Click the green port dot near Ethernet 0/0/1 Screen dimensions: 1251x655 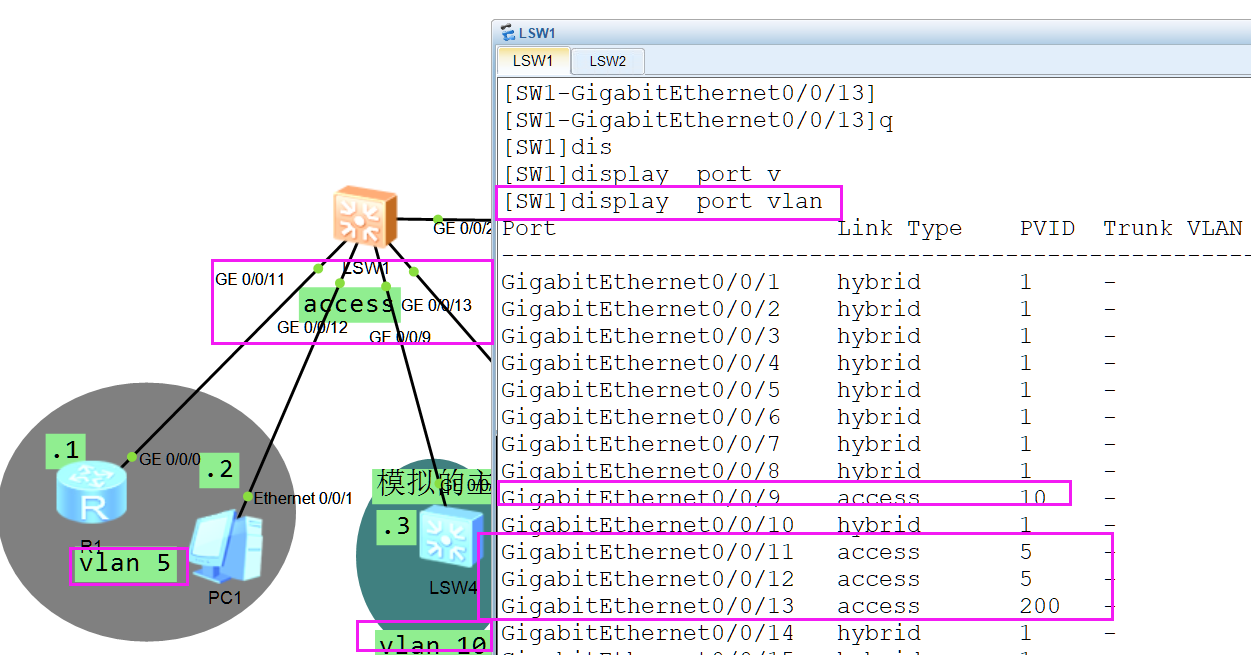247,496
